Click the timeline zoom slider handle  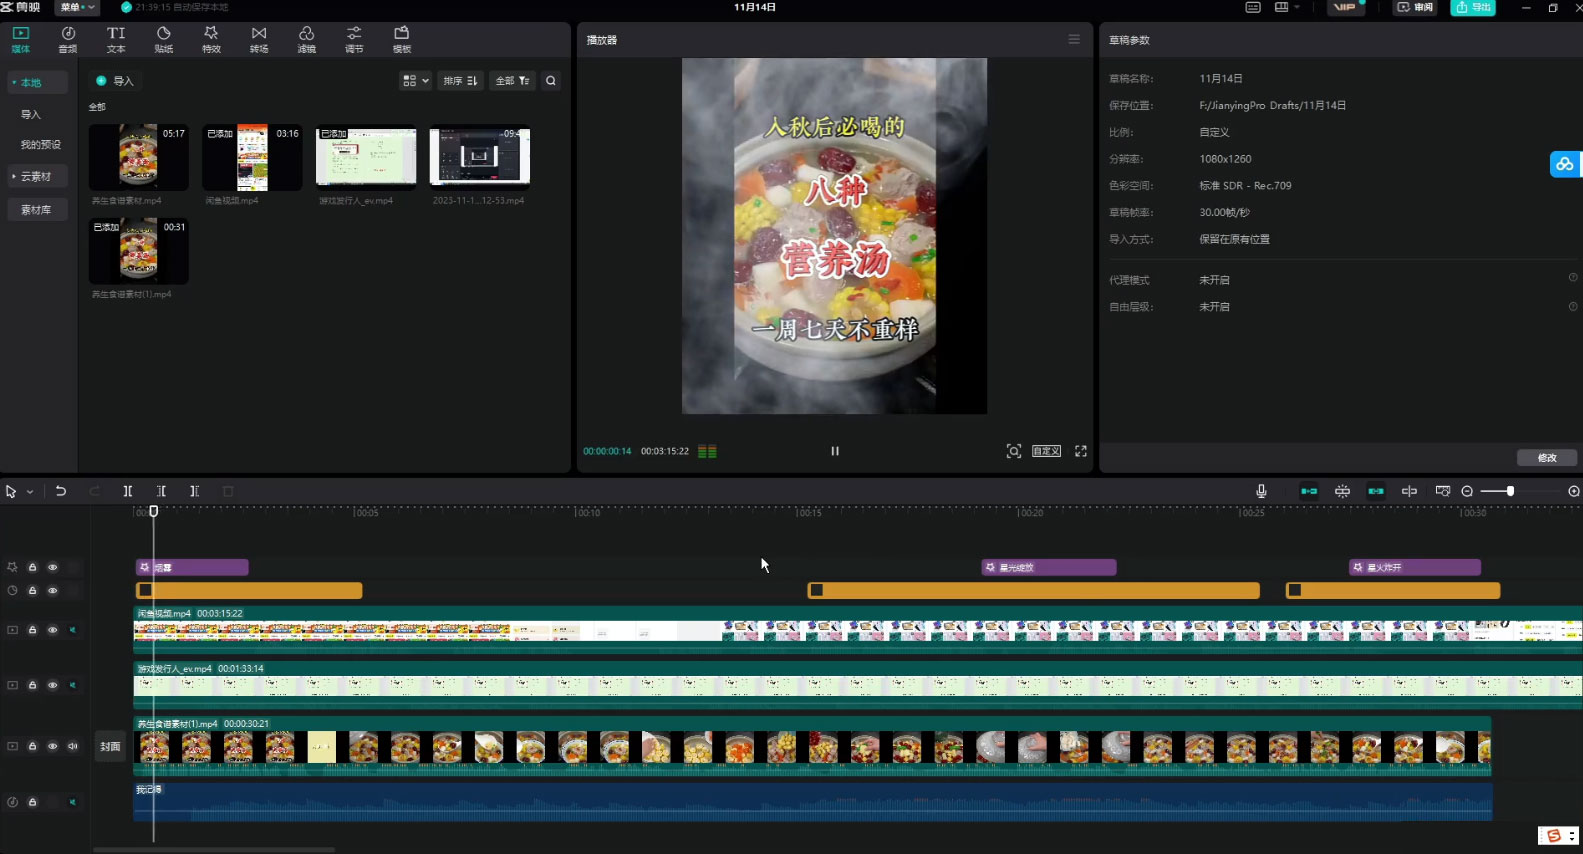click(x=1510, y=491)
